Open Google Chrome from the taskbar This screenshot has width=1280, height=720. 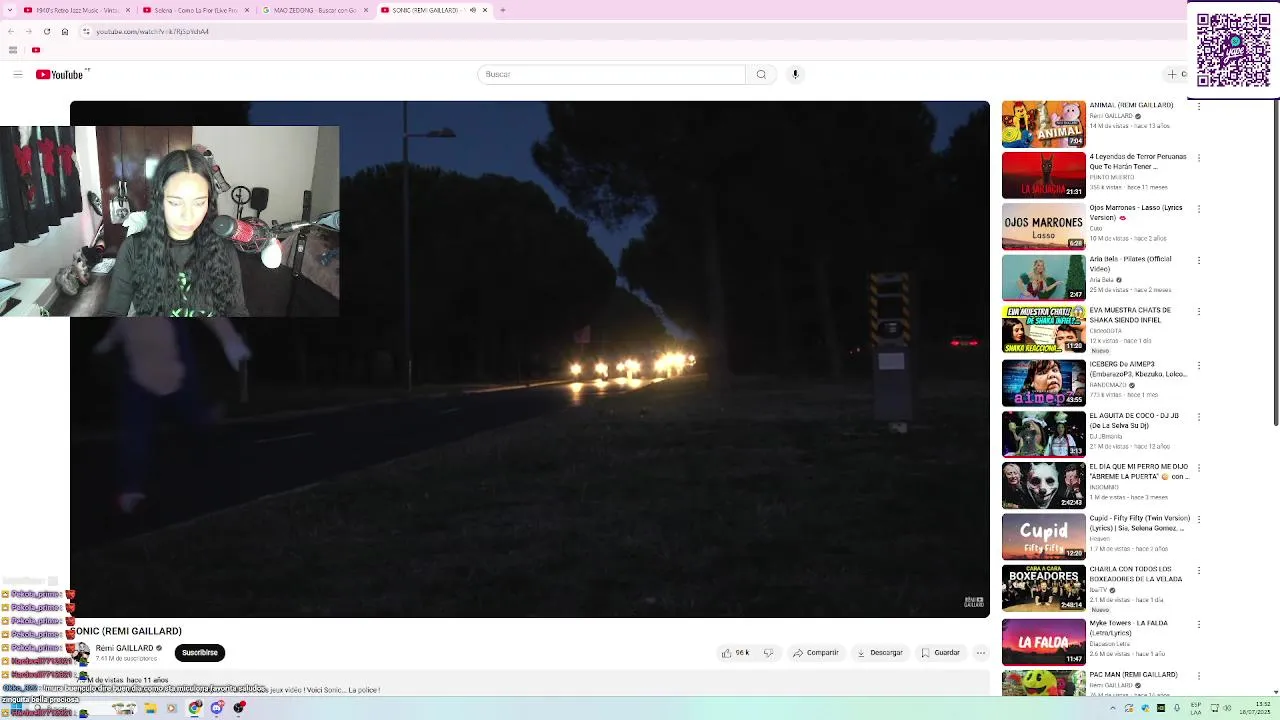[194, 708]
